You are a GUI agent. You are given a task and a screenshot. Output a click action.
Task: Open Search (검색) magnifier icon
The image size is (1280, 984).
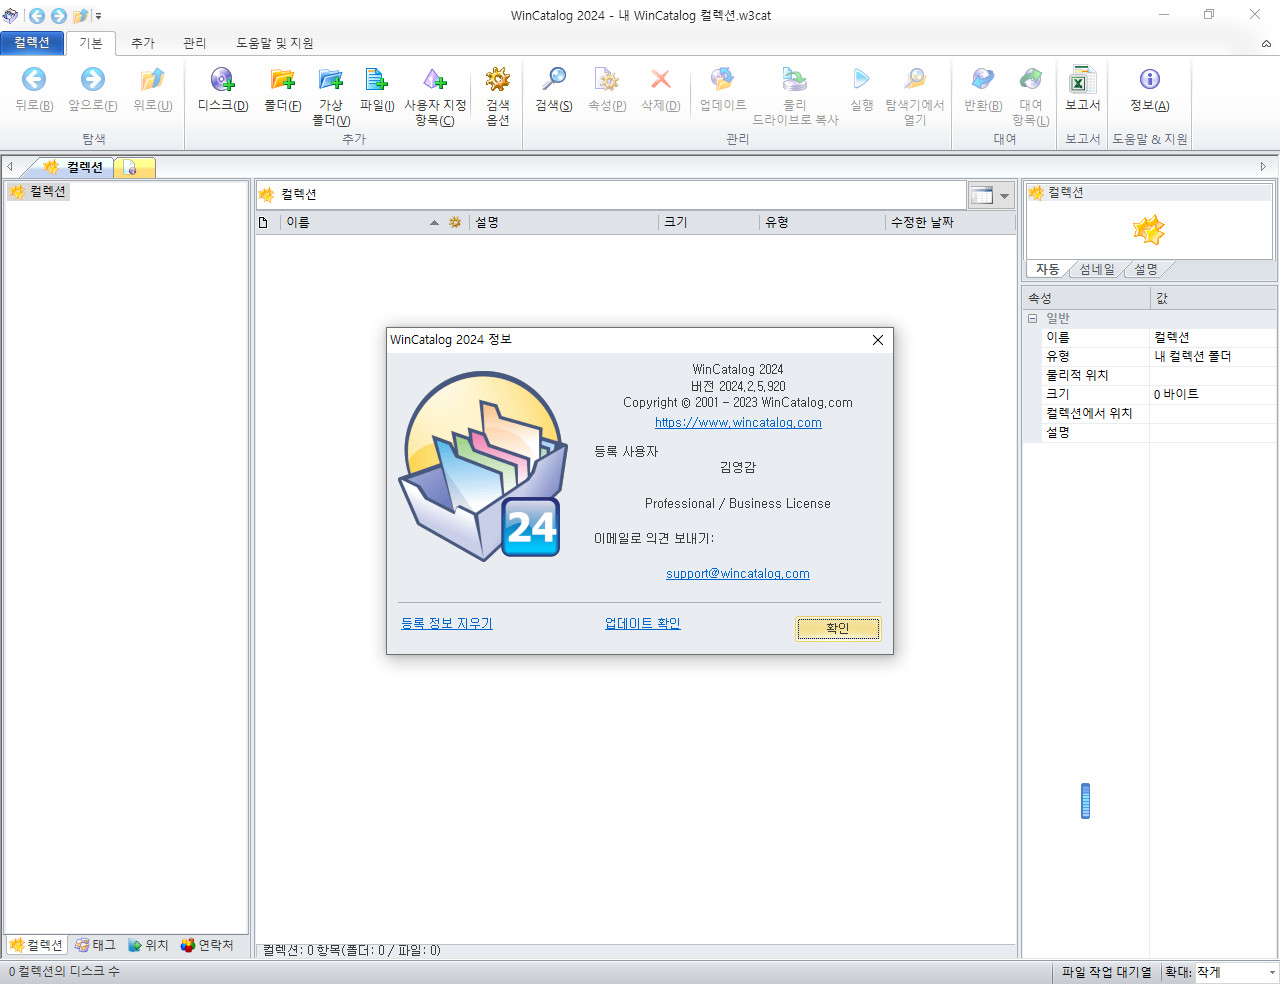coord(553,79)
